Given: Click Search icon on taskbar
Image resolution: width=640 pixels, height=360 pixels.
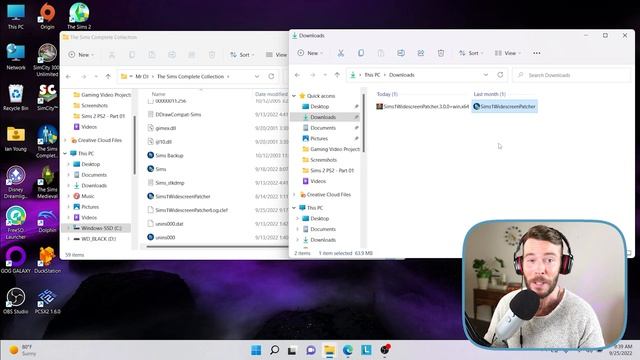Looking at the screenshot, I should click(x=274, y=350).
